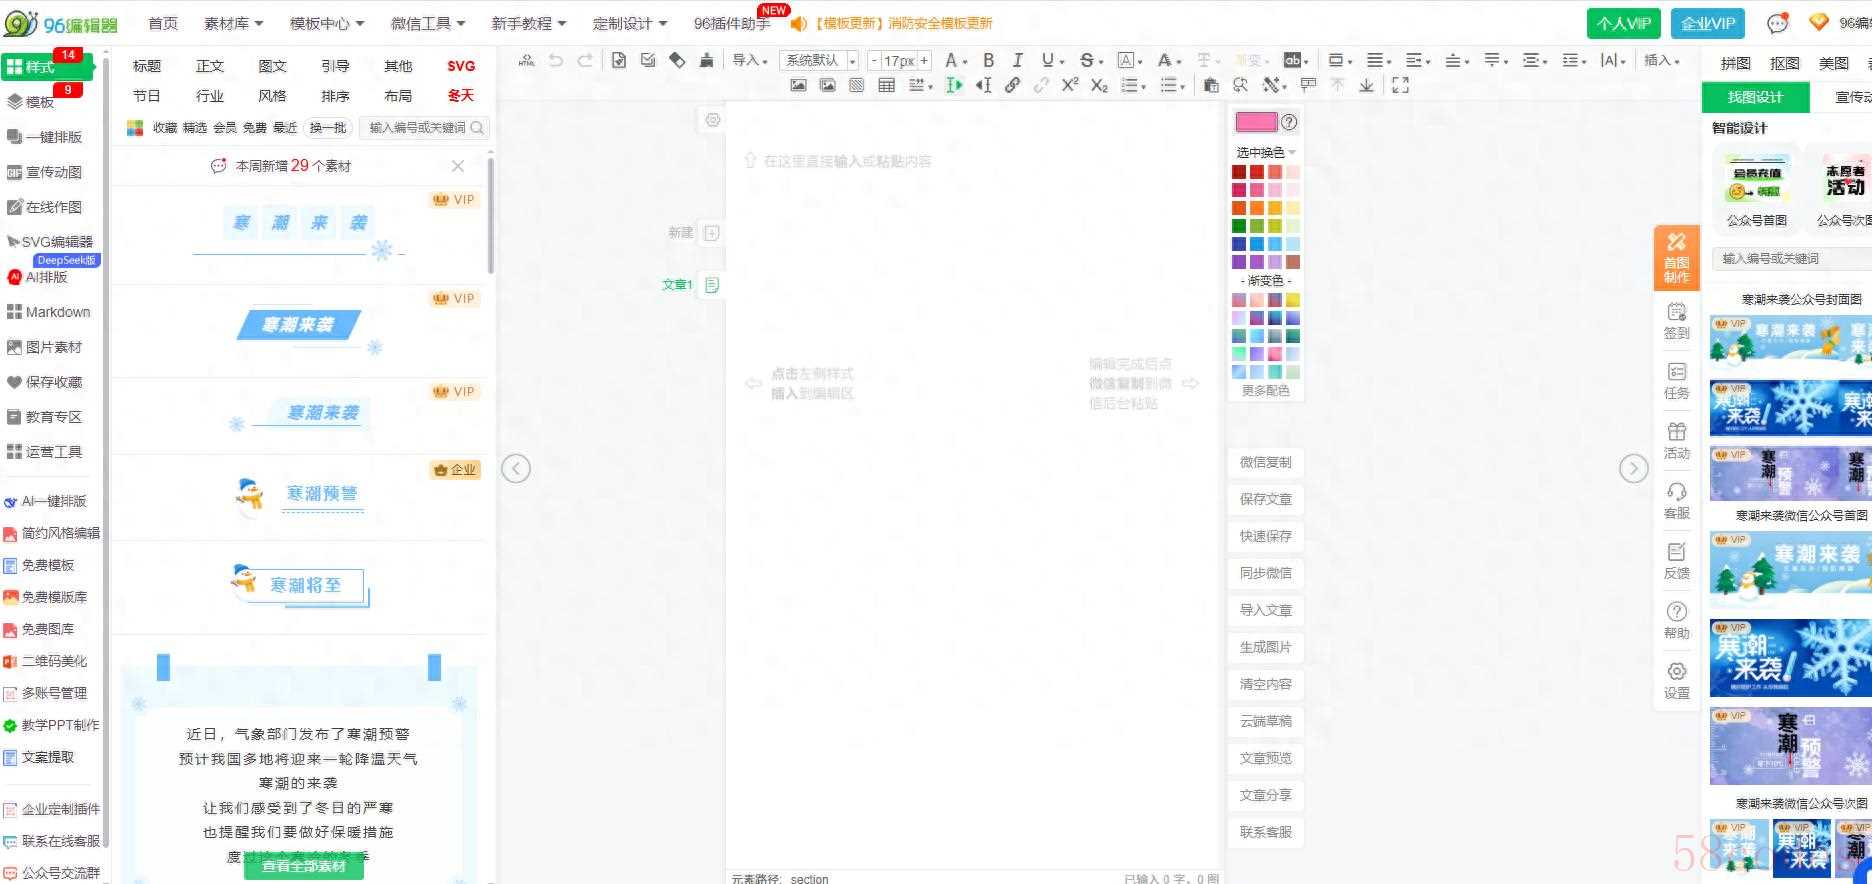Expand the 选中换色 color mode dropdown
Image resolution: width=1872 pixels, height=884 pixels.
[x=1265, y=152]
